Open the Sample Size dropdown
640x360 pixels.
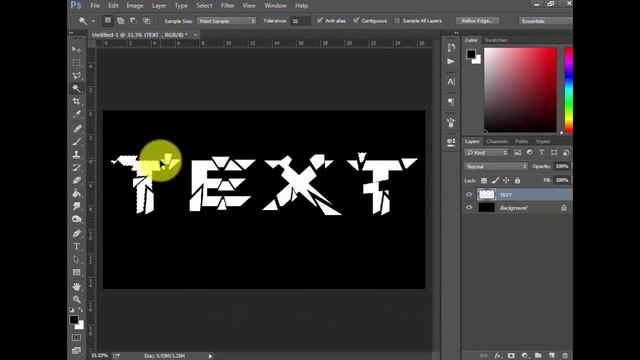pyautogui.click(x=227, y=20)
